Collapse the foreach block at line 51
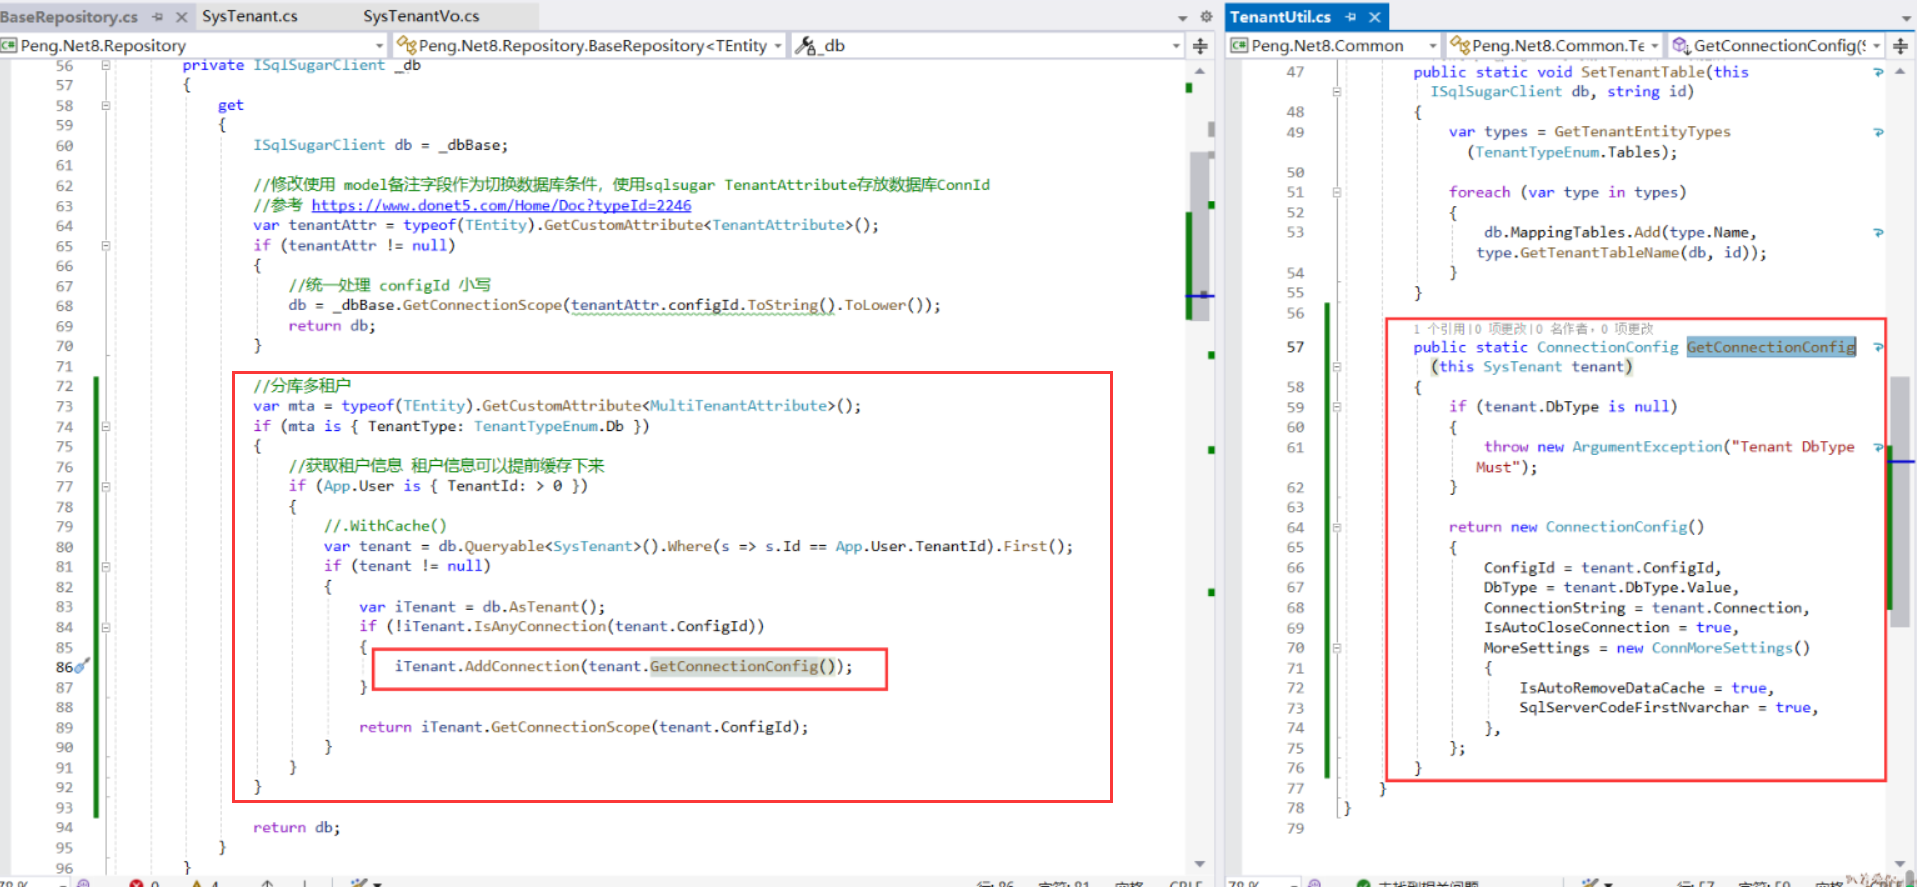This screenshot has height=887, width=1917. tap(1336, 192)
